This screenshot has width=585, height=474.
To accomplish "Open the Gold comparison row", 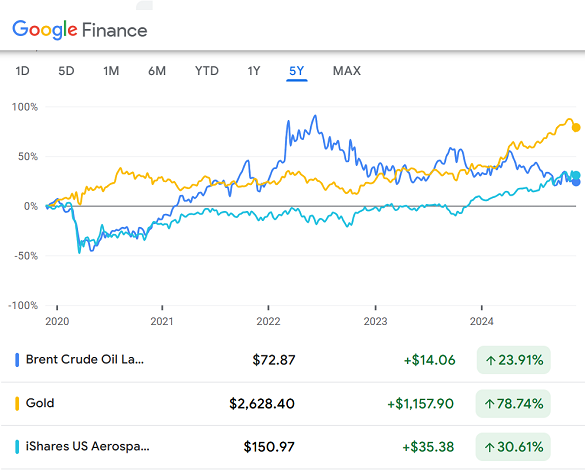I will coord(292,403).
